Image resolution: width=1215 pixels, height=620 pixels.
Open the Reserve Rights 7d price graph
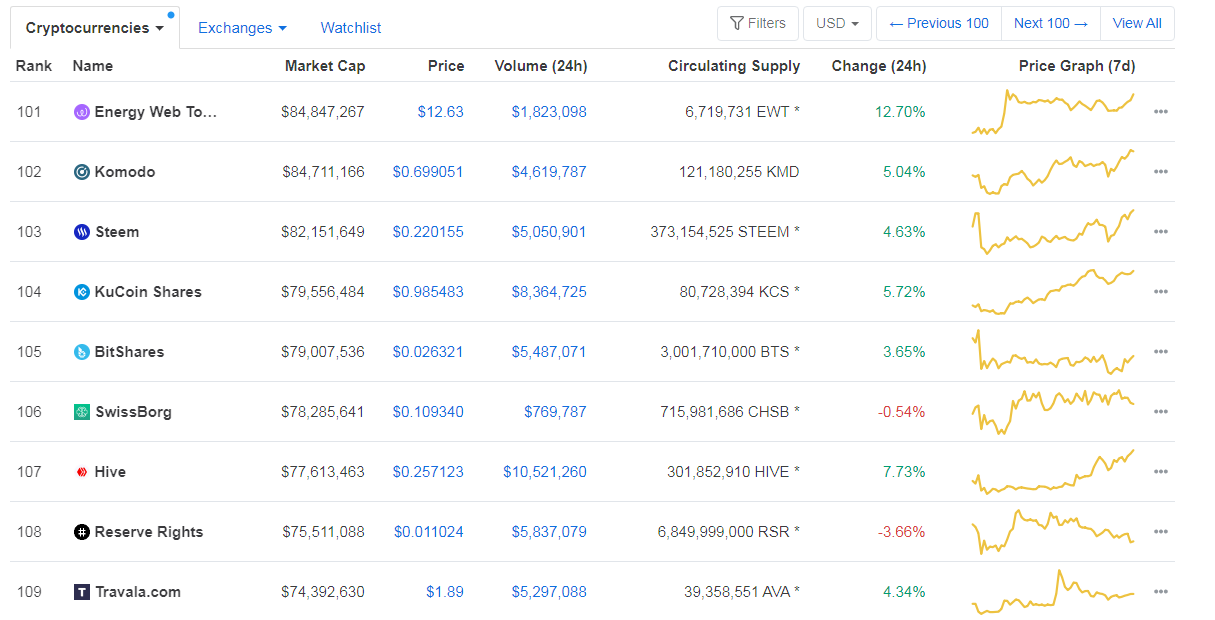point(1053,532)
